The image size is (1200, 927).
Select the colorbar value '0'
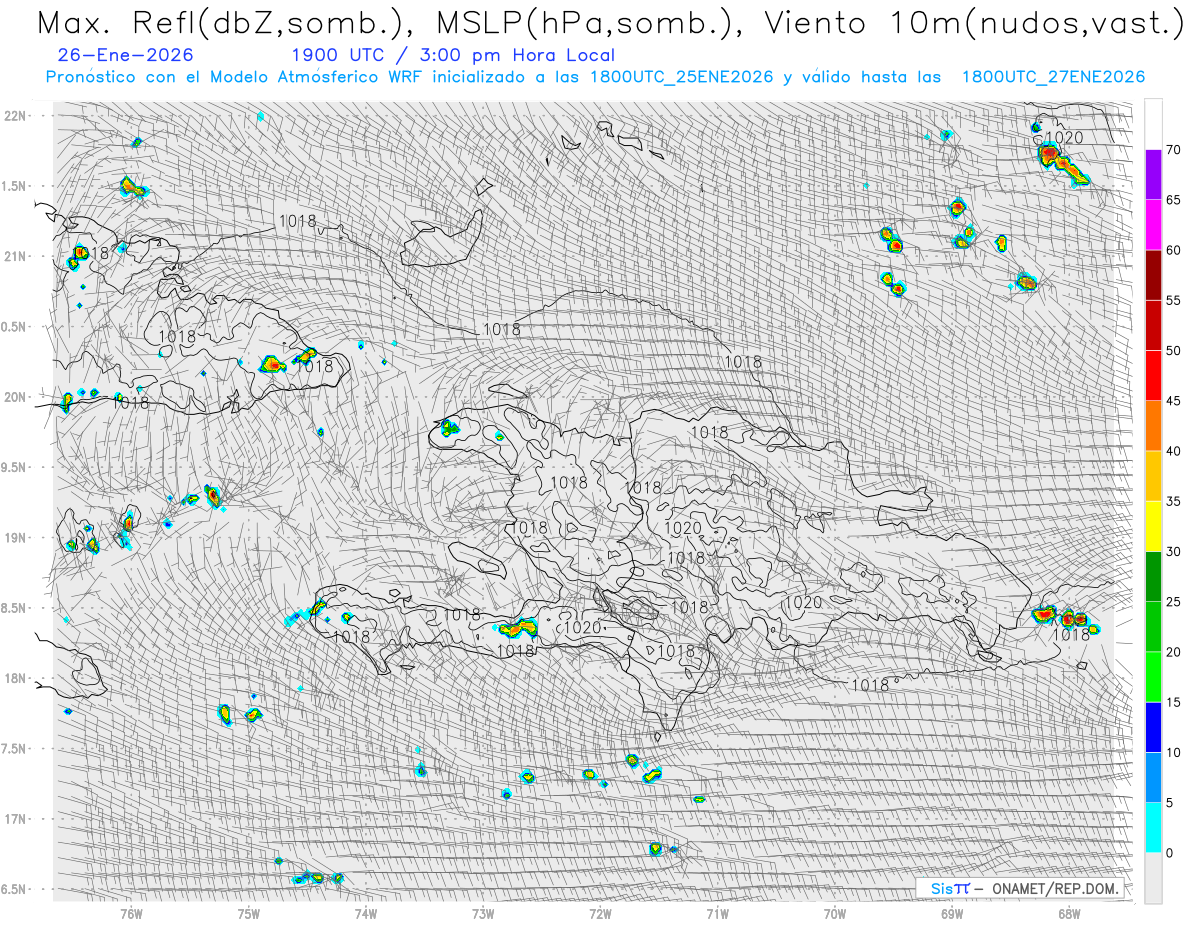pyautogui.click(x=1171, y=853)
